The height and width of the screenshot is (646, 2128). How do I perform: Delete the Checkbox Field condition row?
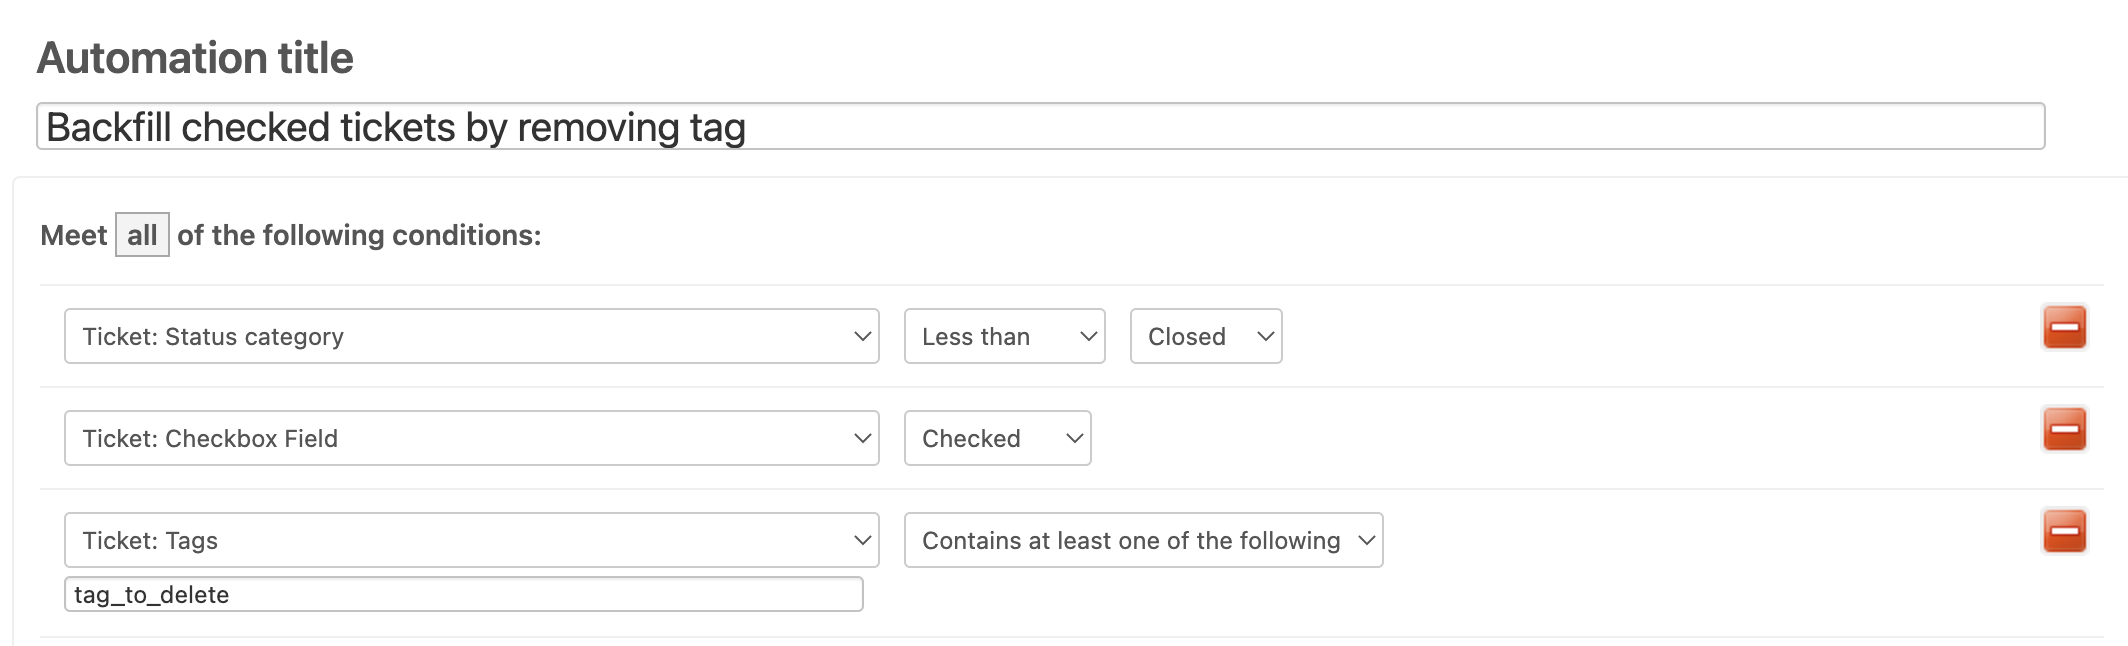tap(2063, 429)
